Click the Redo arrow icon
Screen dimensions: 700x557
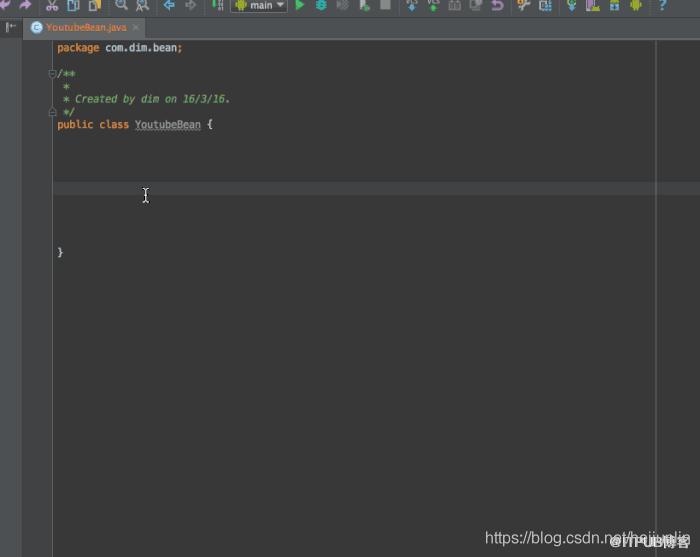[25, 5]
